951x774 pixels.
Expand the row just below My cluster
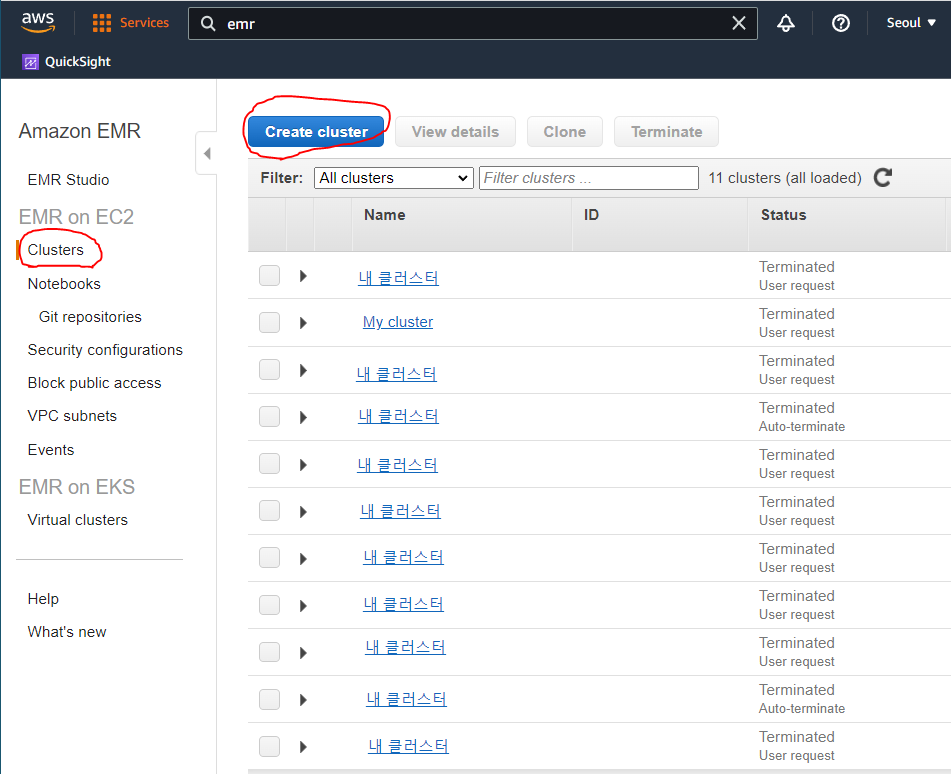click(303, 370)
